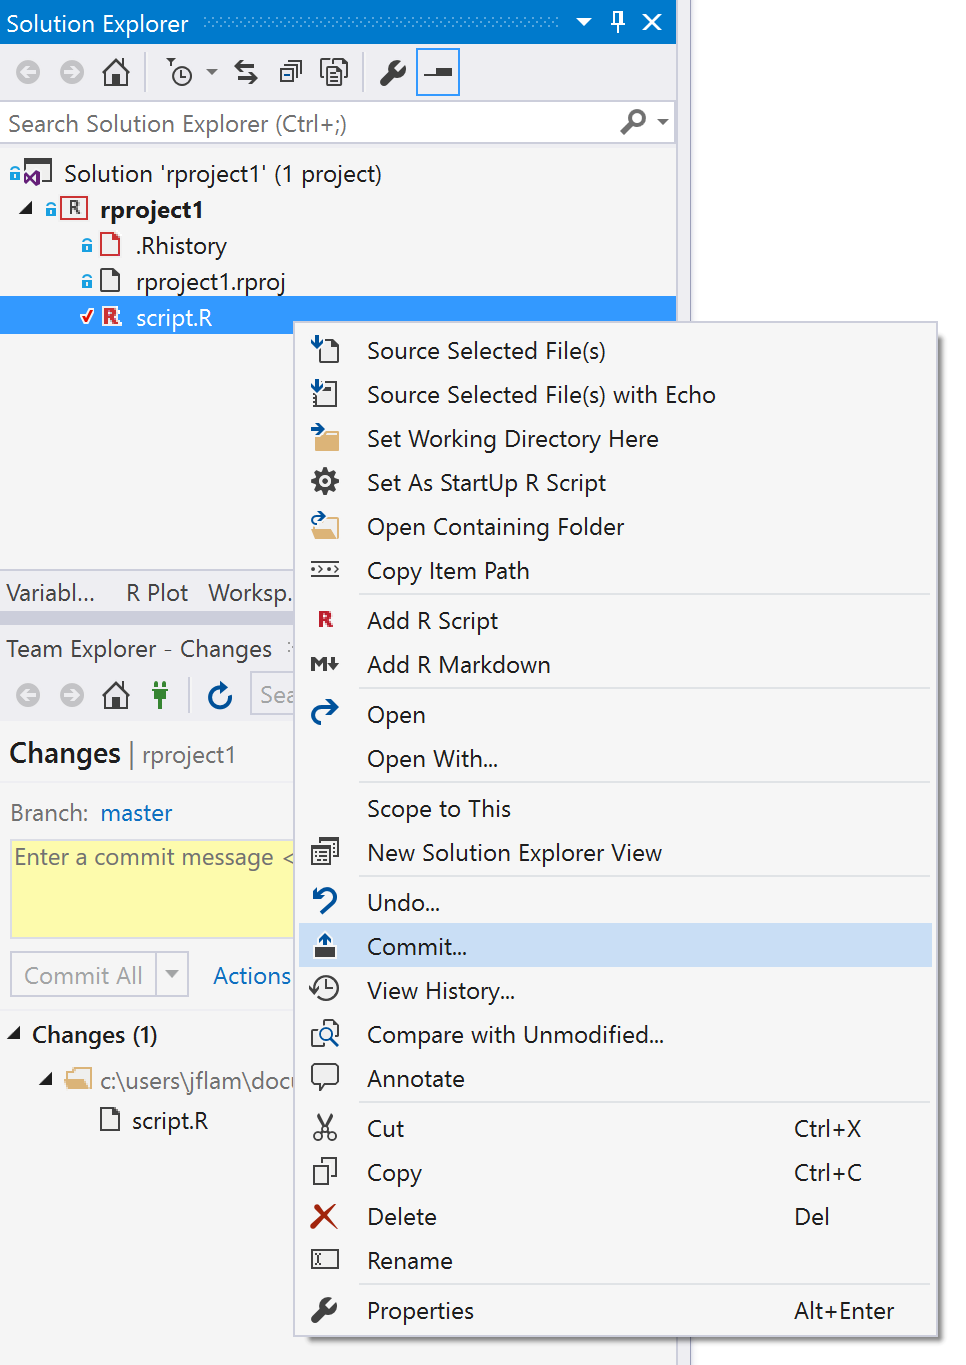The height and width of the screenshot is (1365, 966).
Task: Click search magnifier icon in Solution Explorer
Action: tap(633, 122)
